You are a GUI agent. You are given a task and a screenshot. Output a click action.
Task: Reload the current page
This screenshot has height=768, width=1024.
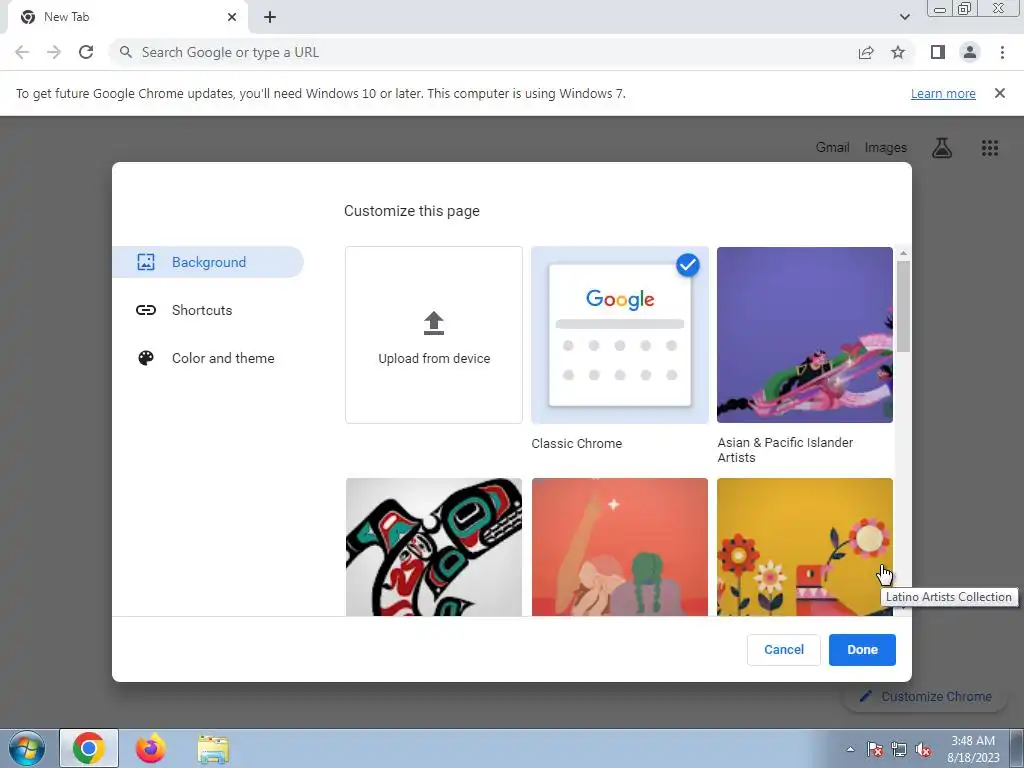86,52
